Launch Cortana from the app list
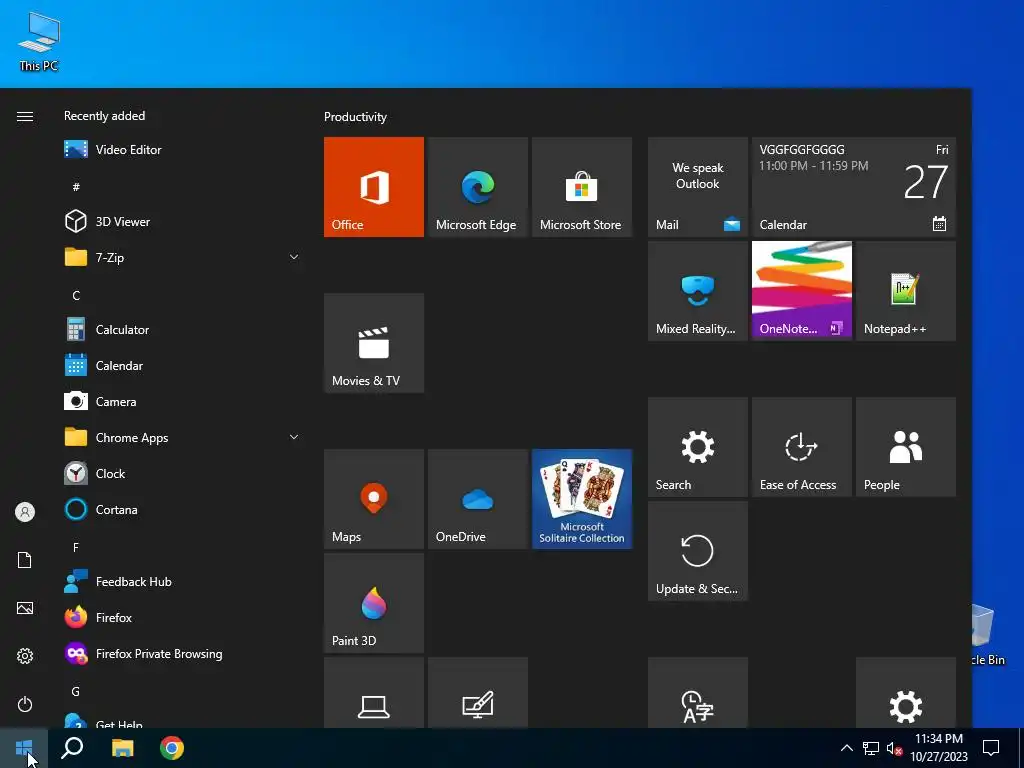1024x768 pixels. 182,509
